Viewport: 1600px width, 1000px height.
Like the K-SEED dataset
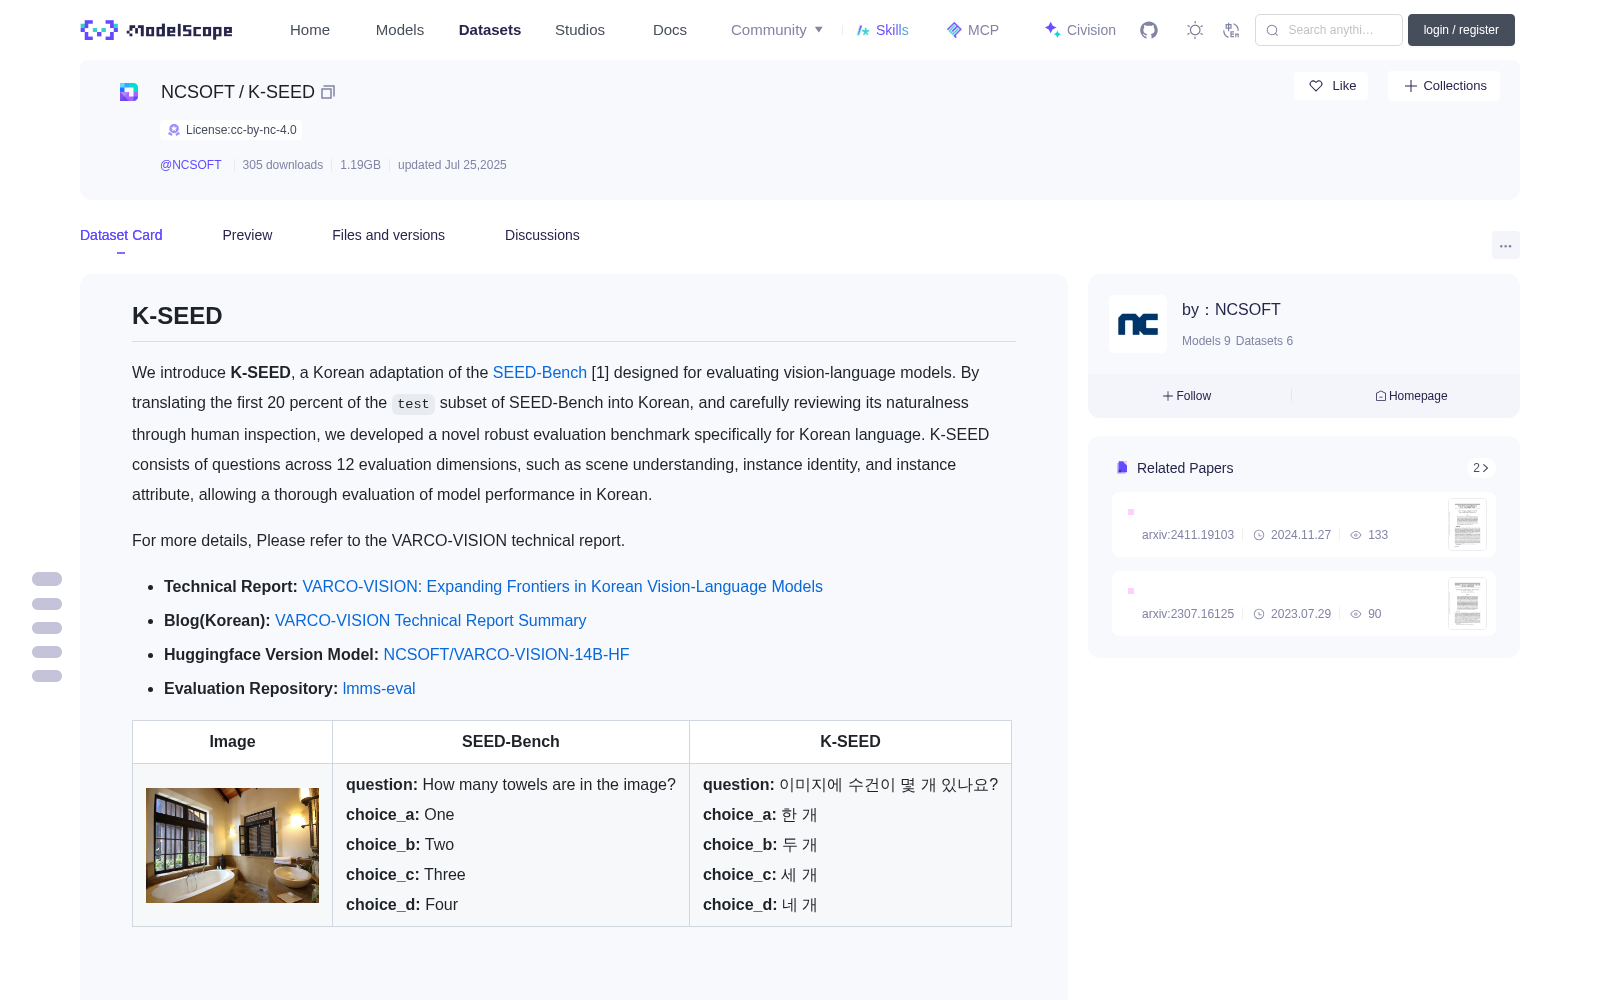point(1332,86)
